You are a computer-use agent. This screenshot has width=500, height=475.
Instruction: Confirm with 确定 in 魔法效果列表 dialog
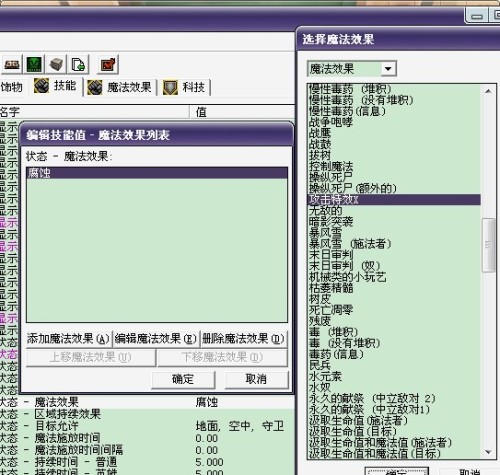coord(183,379)
